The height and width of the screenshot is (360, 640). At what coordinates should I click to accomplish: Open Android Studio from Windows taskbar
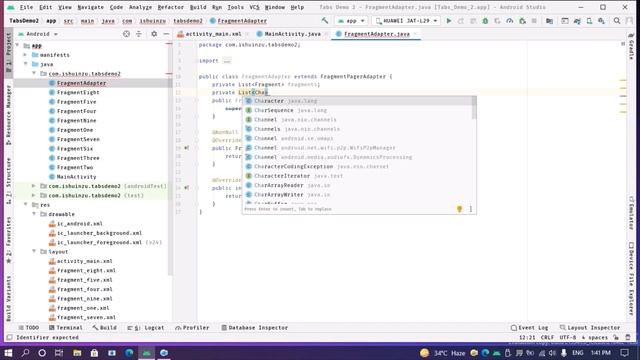147,353
